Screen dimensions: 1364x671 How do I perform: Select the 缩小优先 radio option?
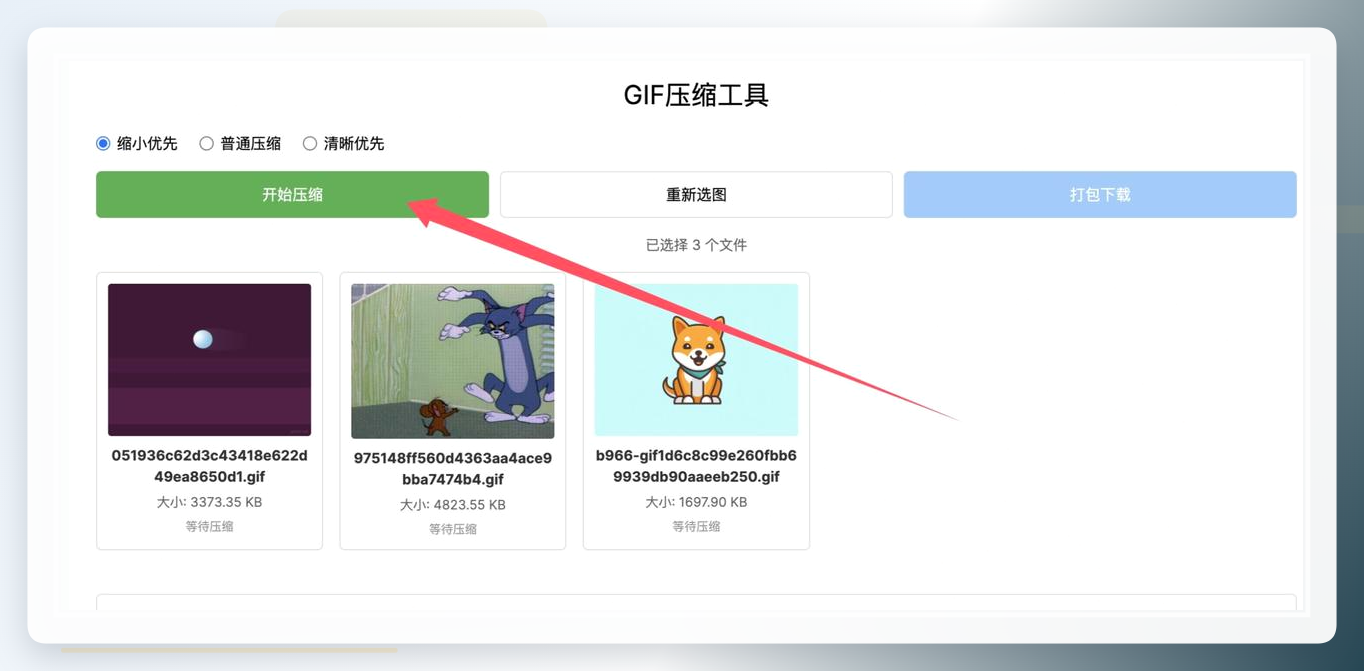point(103,143)
